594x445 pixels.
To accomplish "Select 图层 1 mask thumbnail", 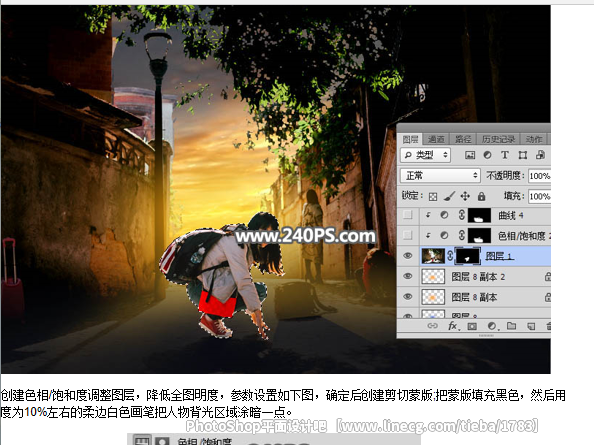I will point(467,256).
